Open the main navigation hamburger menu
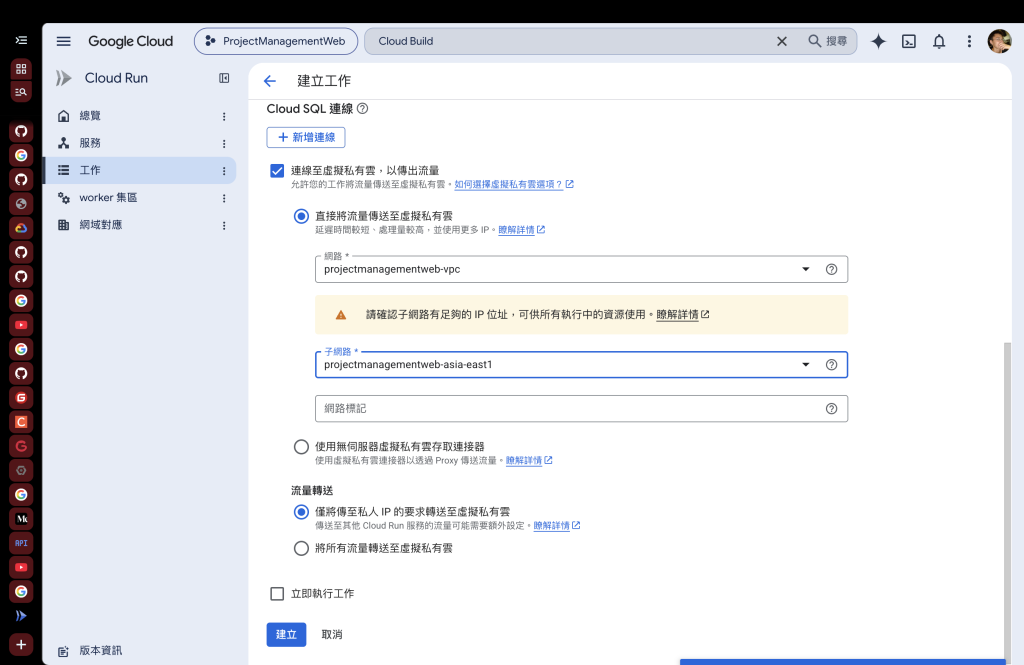 coord(63,41)
